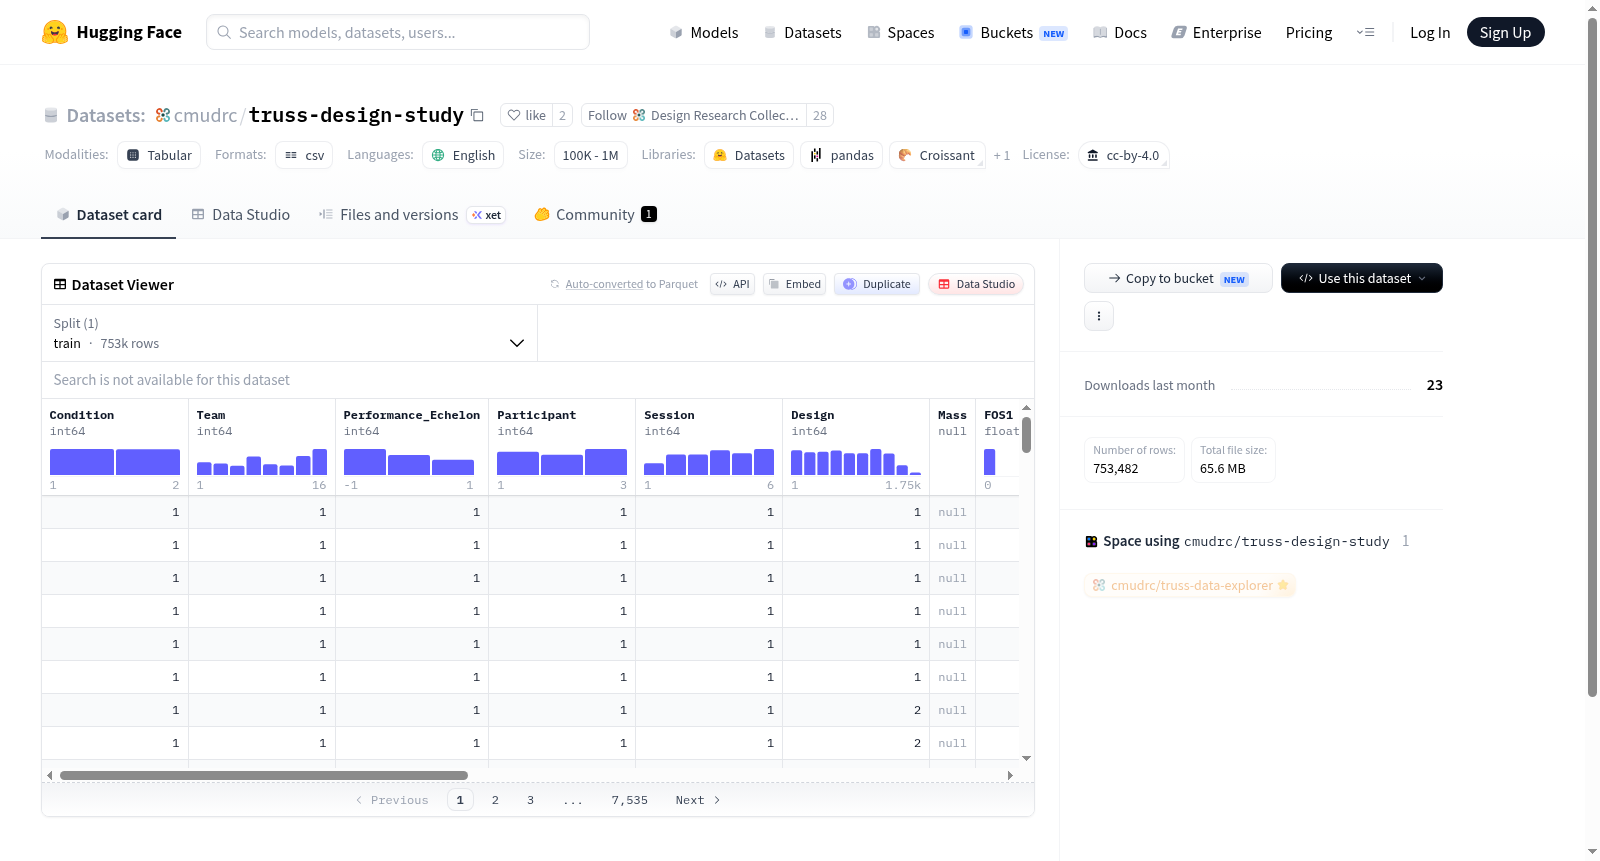Open the pandas library tag
Viewport: 1600px width, 861px height.
click(x=841, y=155)
